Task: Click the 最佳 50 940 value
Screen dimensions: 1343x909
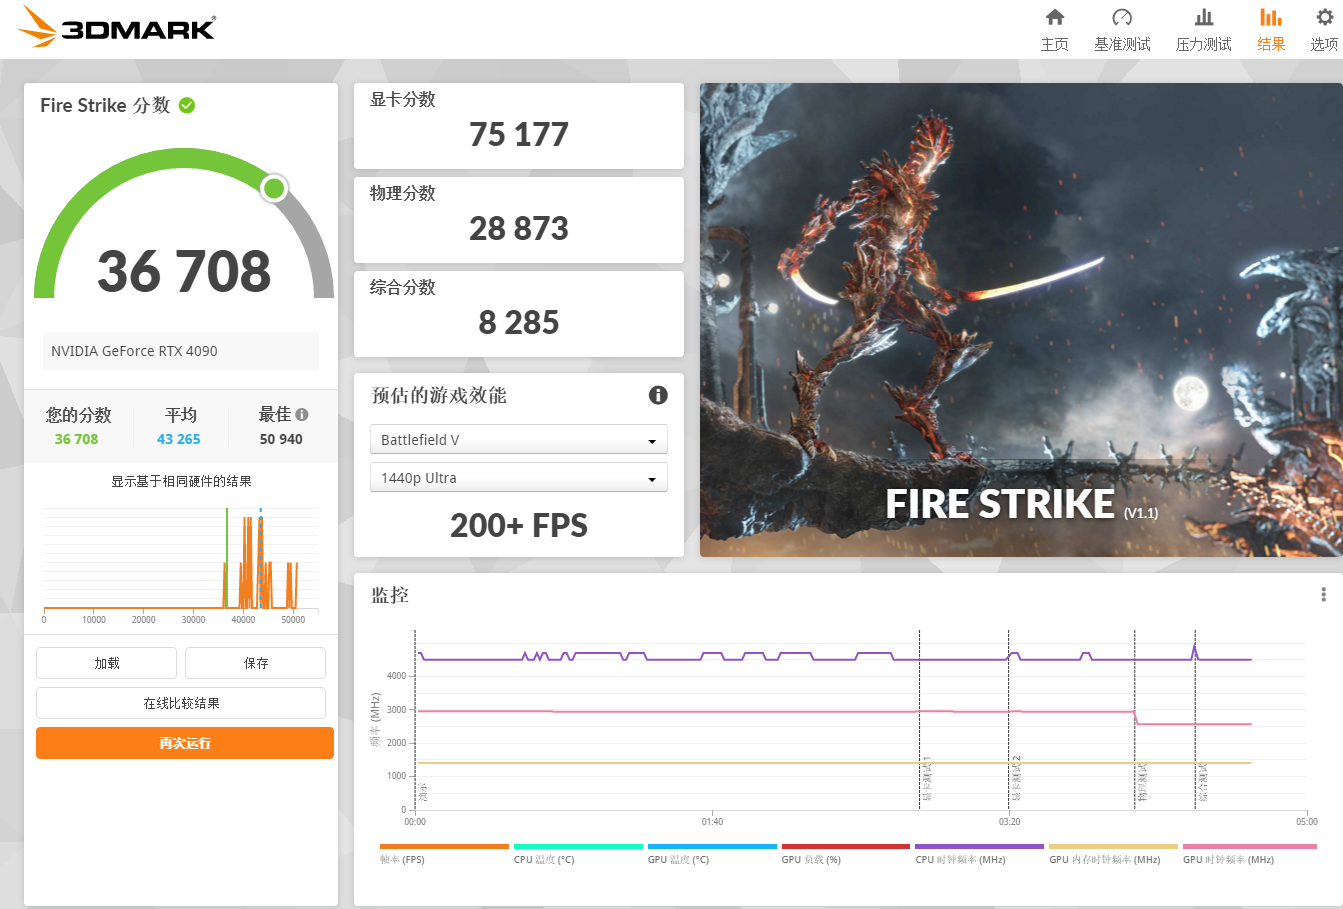Action: [281, 439]
